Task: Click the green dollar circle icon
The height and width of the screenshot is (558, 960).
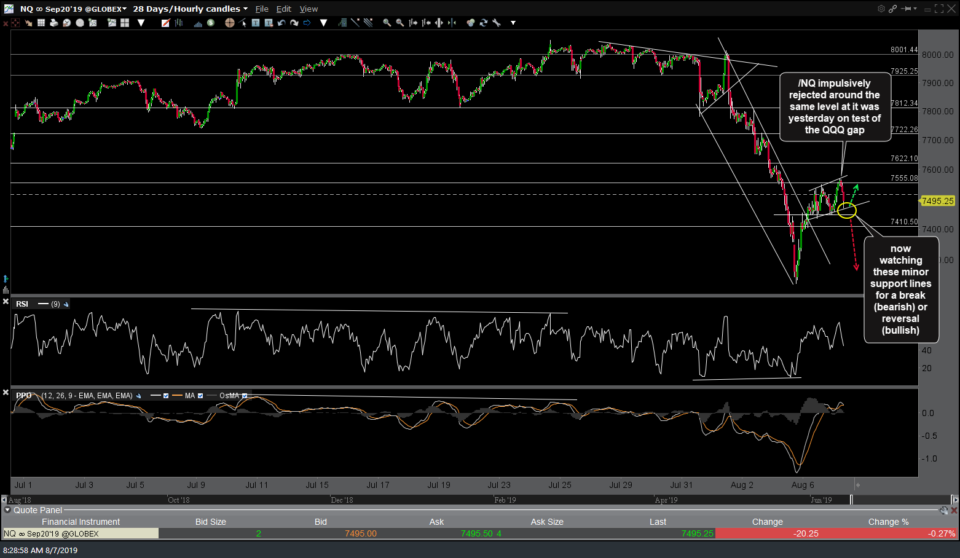Action: point(211,23)
